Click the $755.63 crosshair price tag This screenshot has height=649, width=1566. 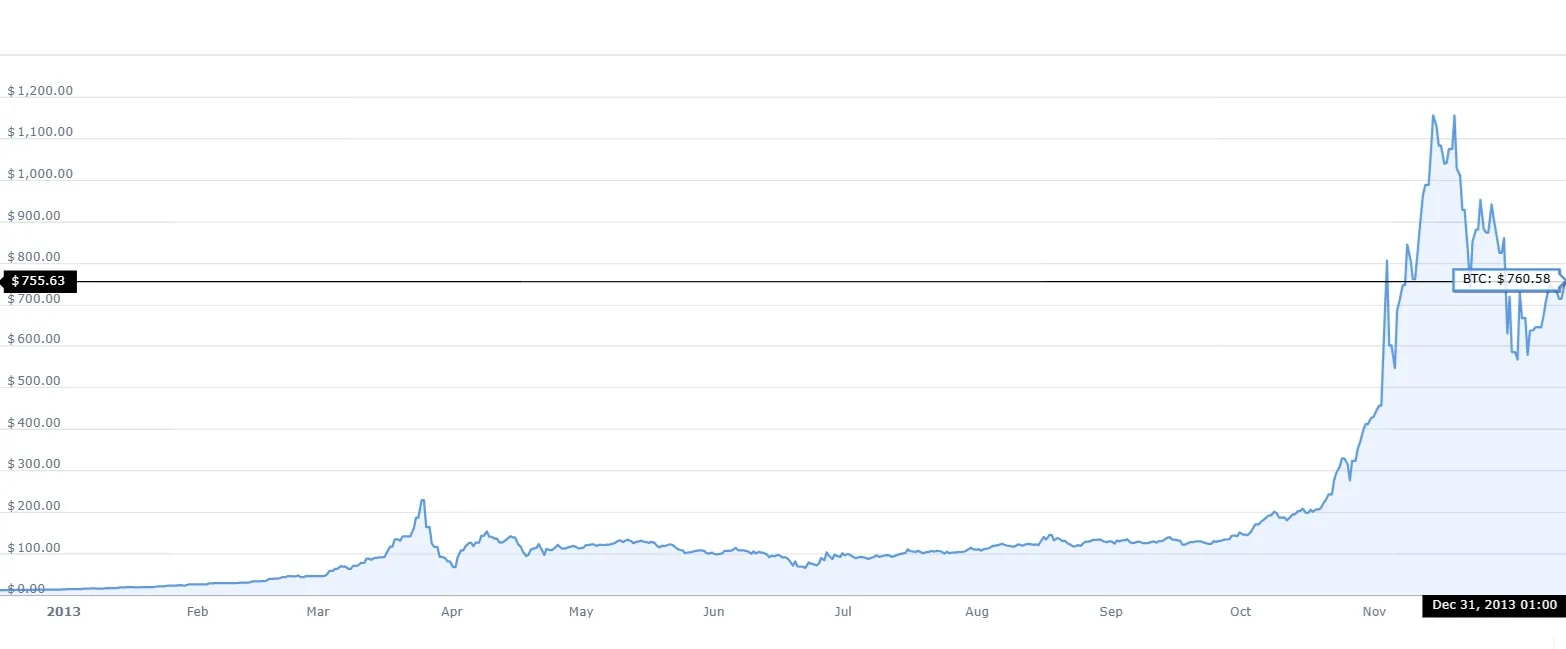(x=38, y=281)
